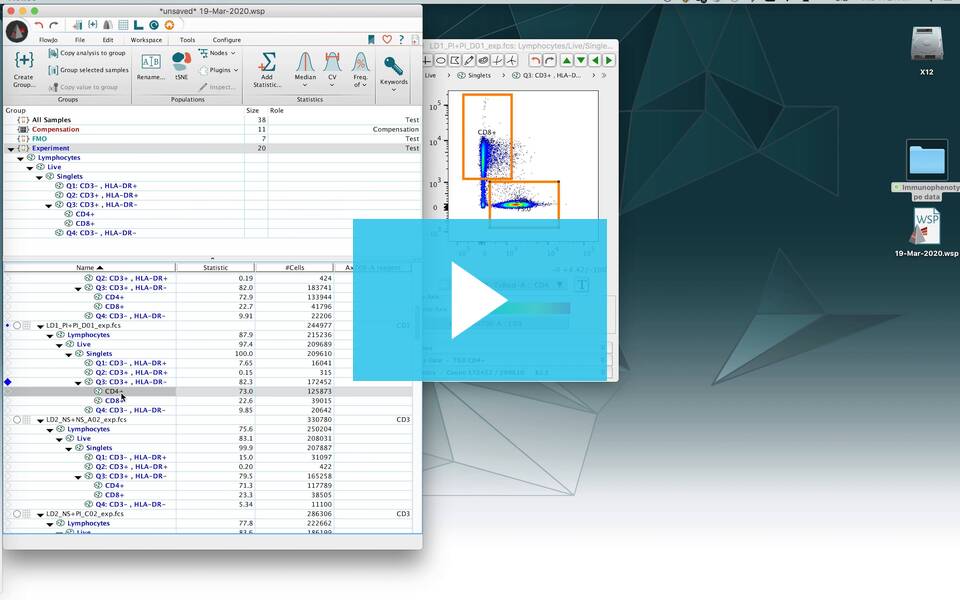Click the Create Group icon

tap(24, 60)
